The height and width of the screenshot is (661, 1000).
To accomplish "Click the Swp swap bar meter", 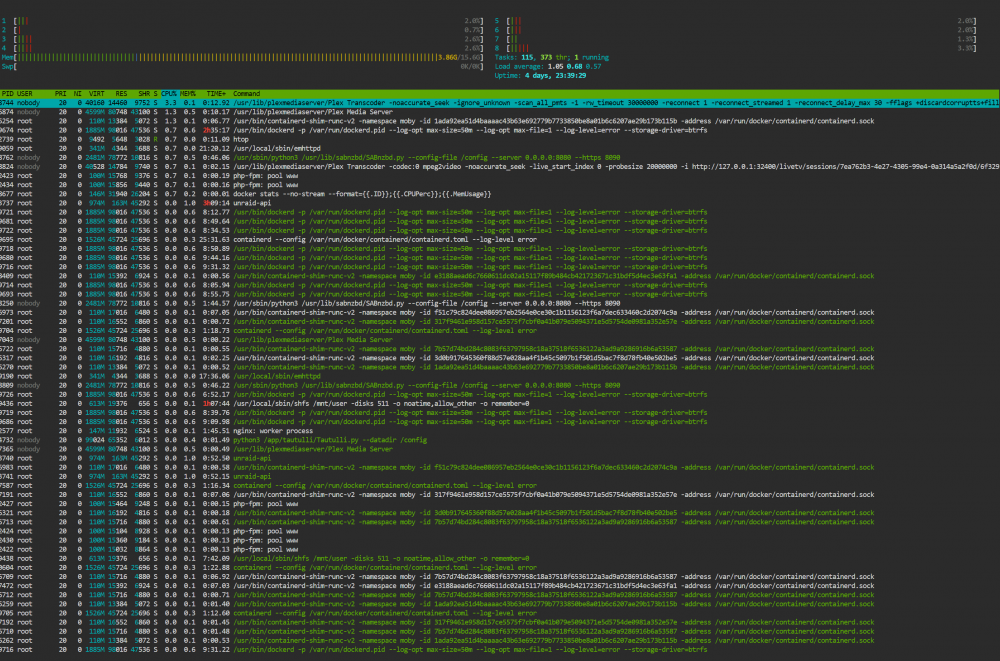I will click(242, 66).
